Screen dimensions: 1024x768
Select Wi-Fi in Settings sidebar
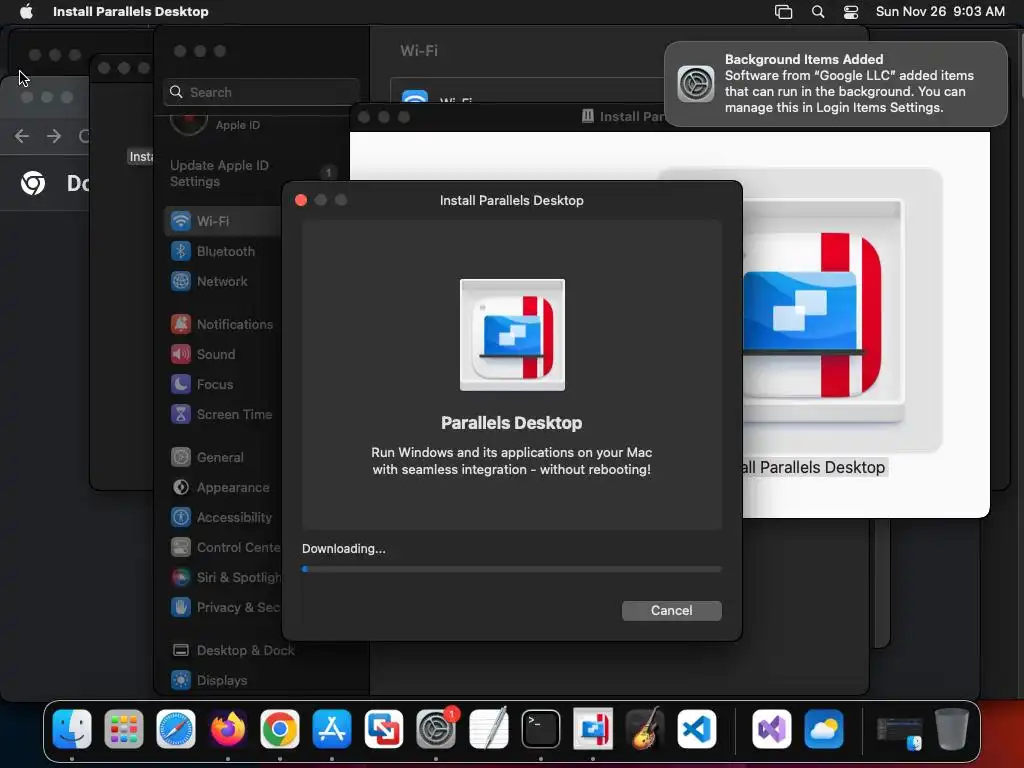click(223, 221)
